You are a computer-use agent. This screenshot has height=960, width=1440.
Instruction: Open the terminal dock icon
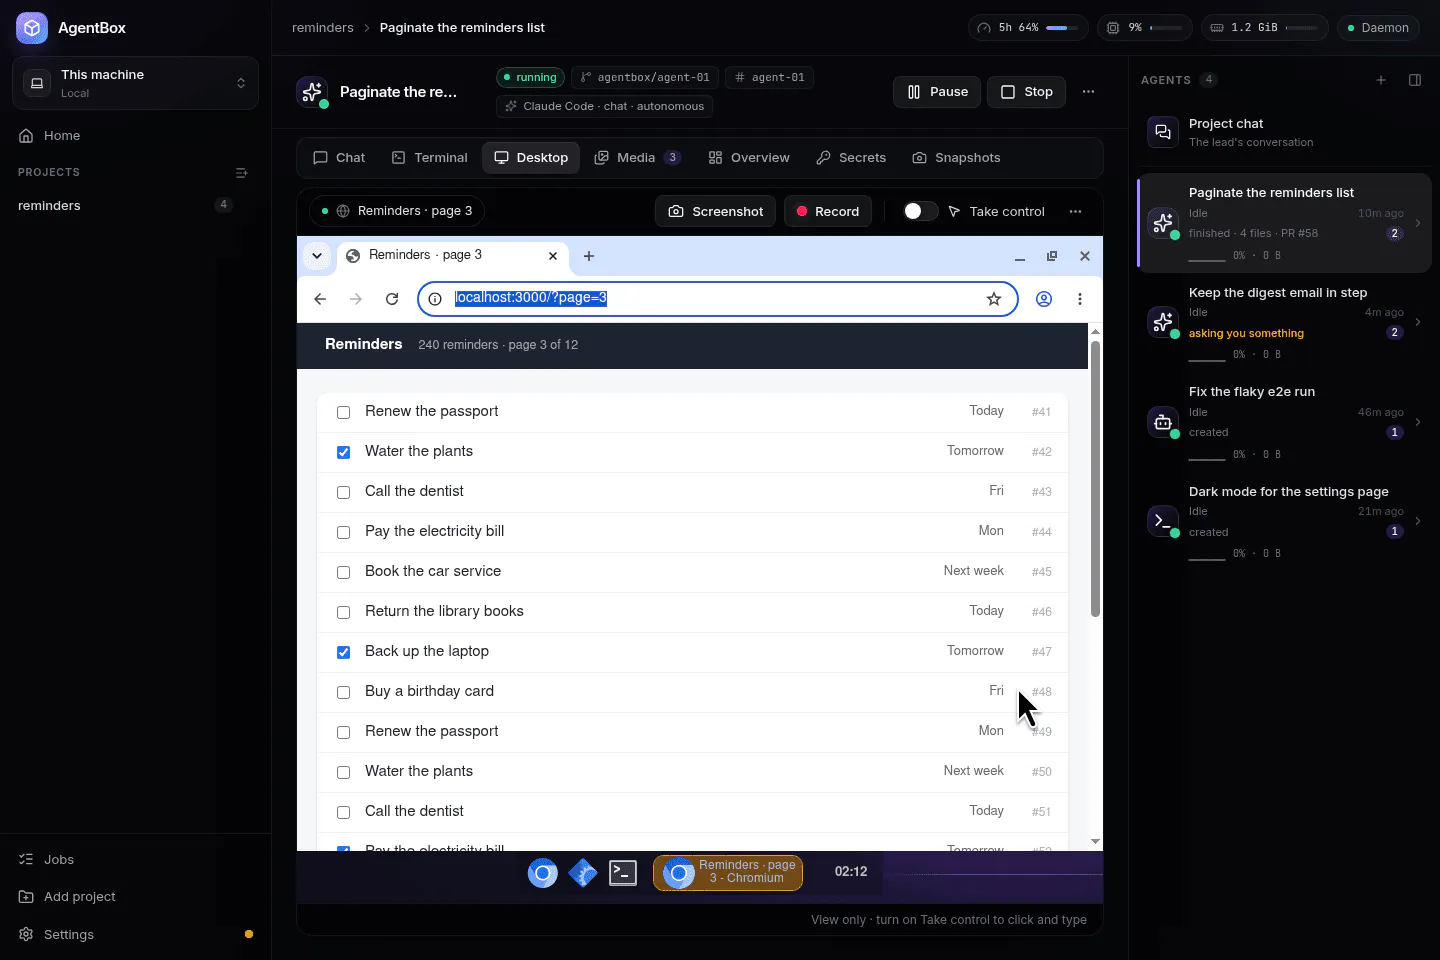tap(623, 873)
